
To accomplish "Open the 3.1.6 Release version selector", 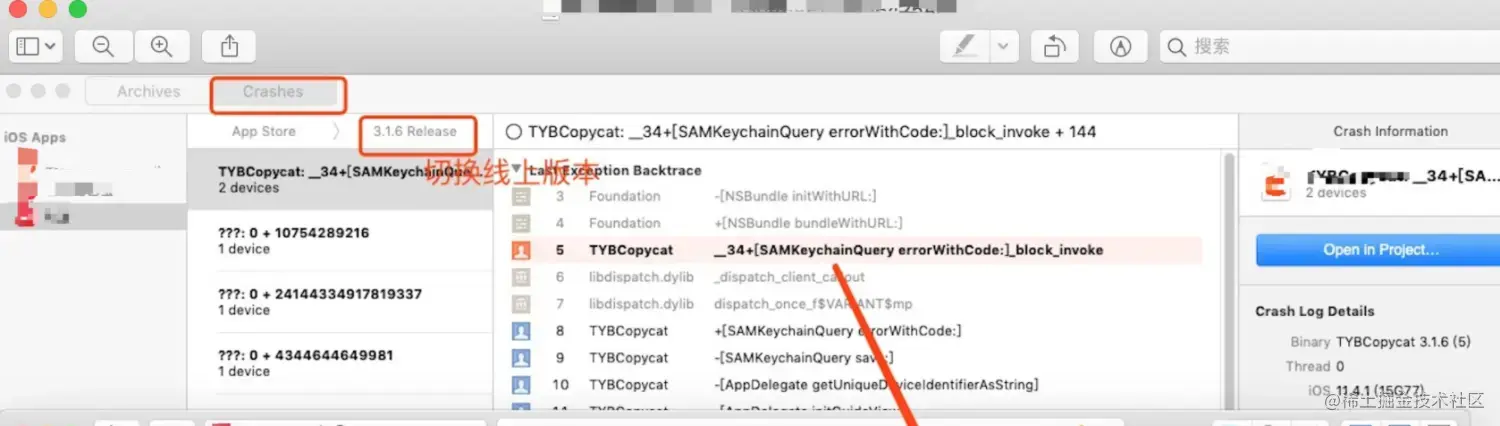I will point(415,131).
